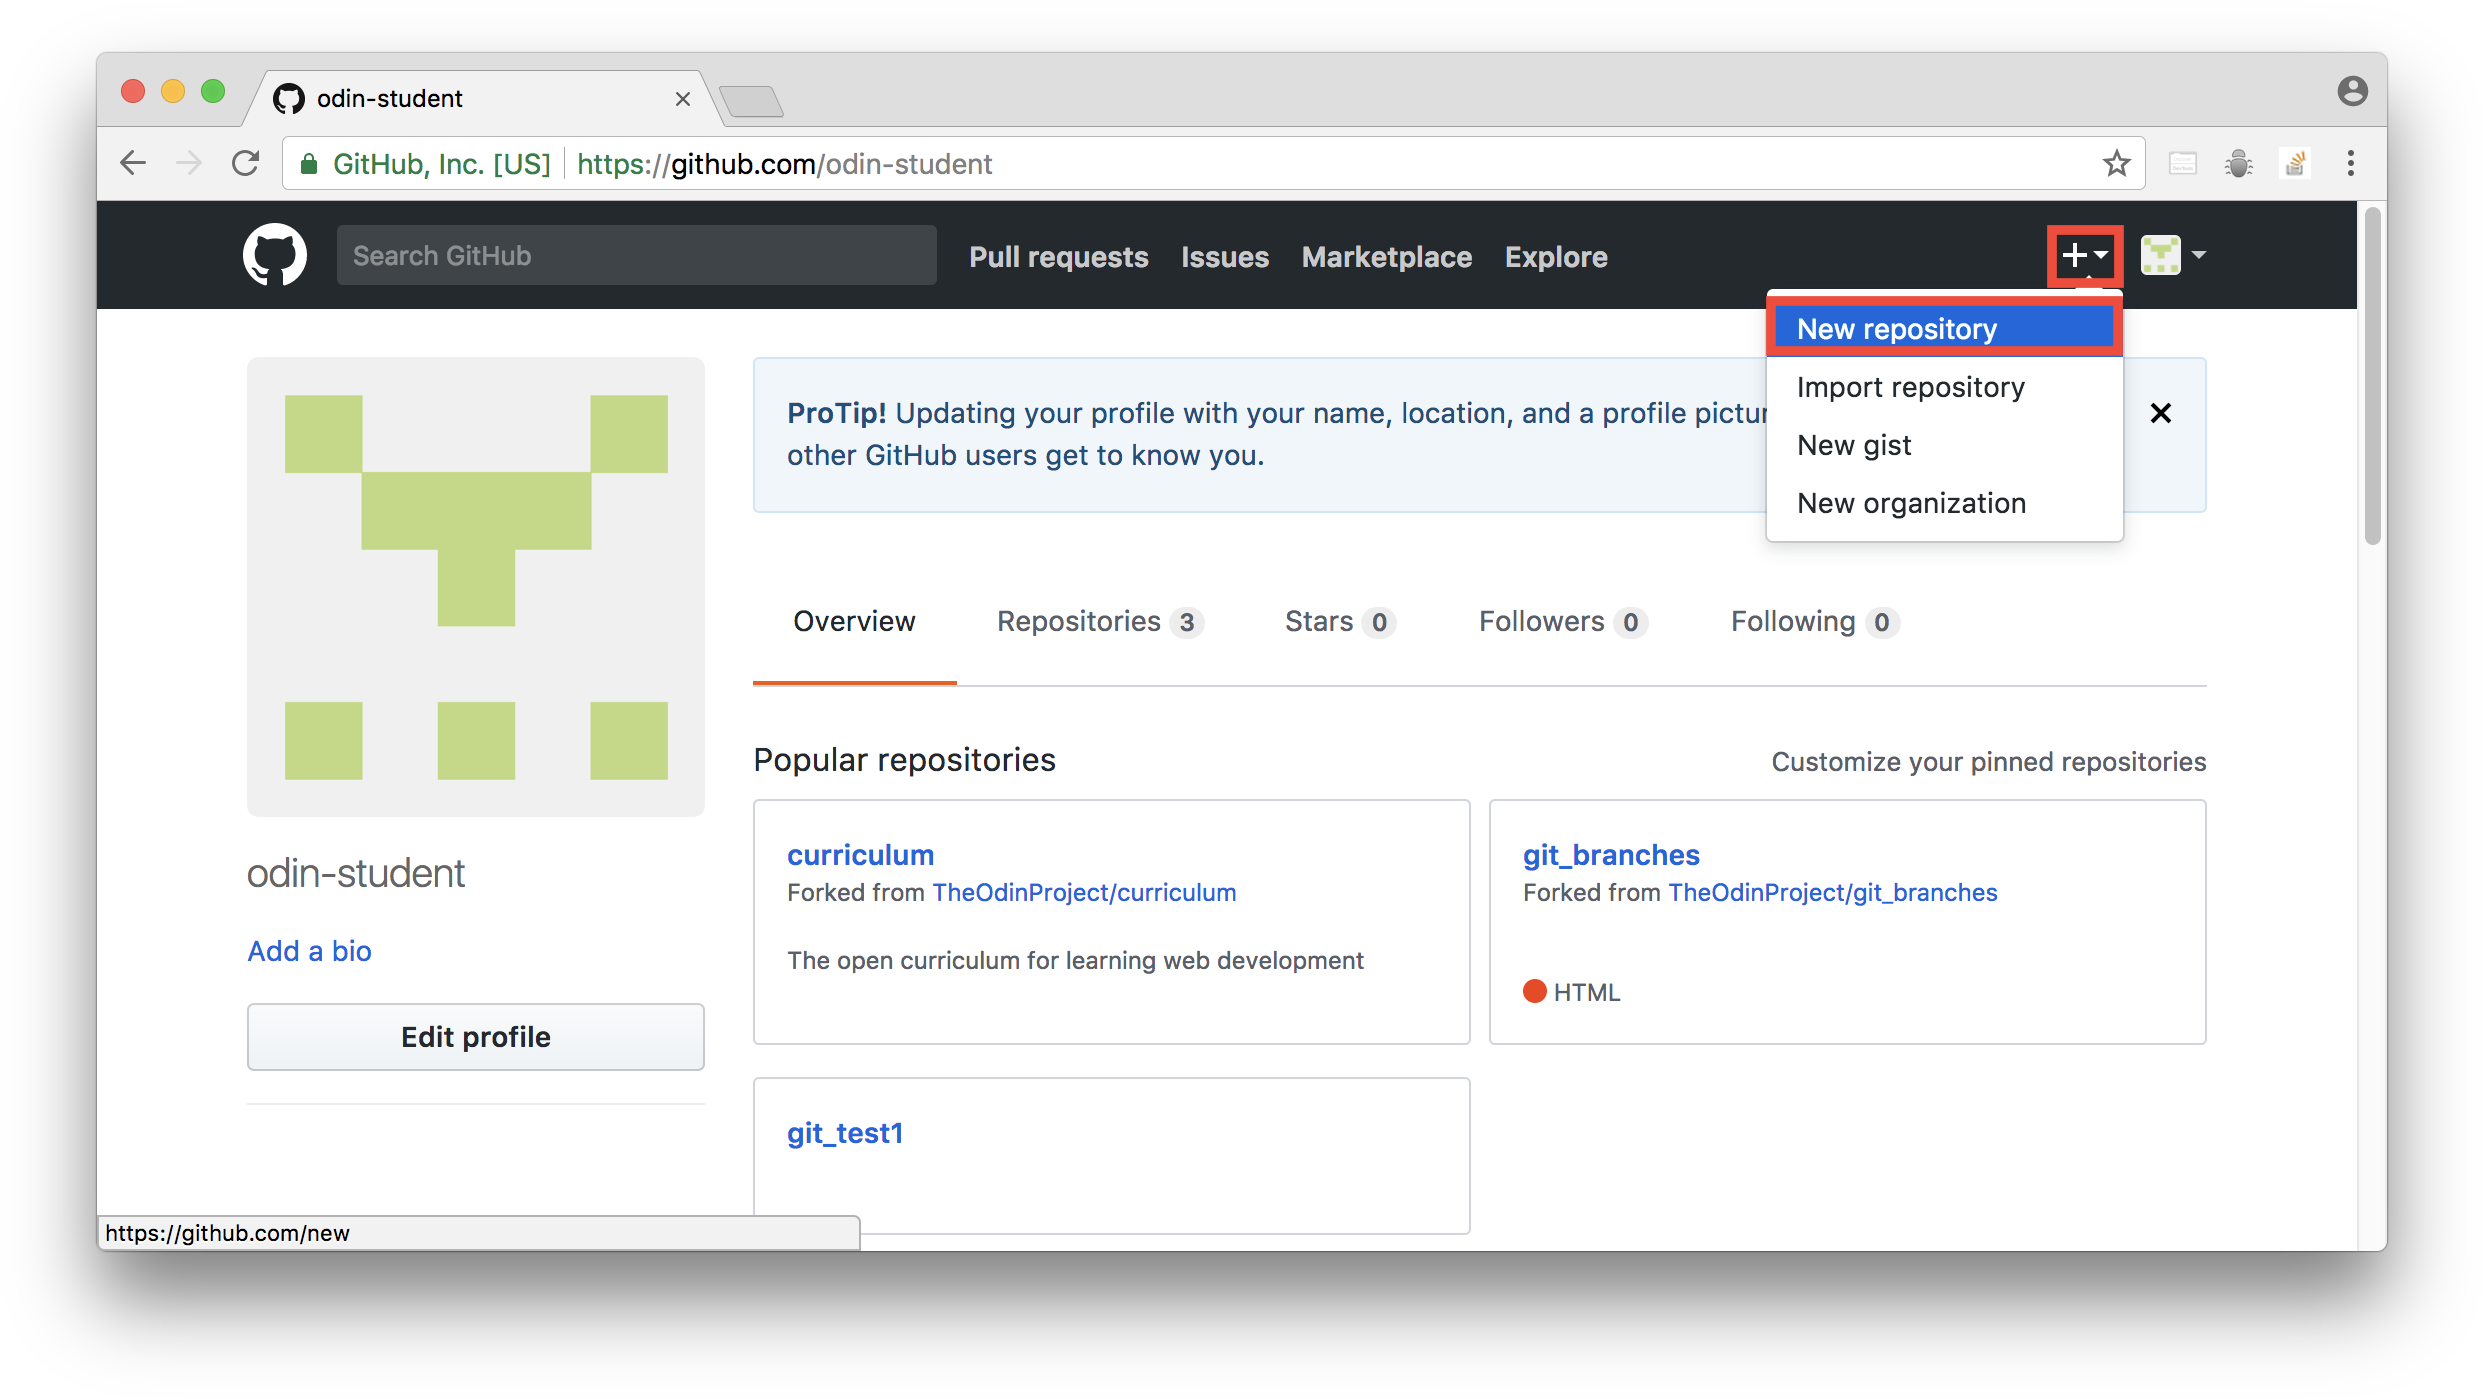Open a new browser tab
The width and height of the screenshot is (2483, 1399).
click(x=751, y=101)
